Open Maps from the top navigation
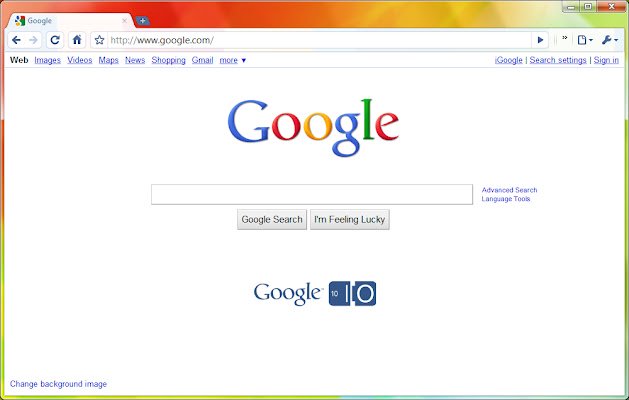This screenshot has height=400, width=629. (x=108, y=60)
